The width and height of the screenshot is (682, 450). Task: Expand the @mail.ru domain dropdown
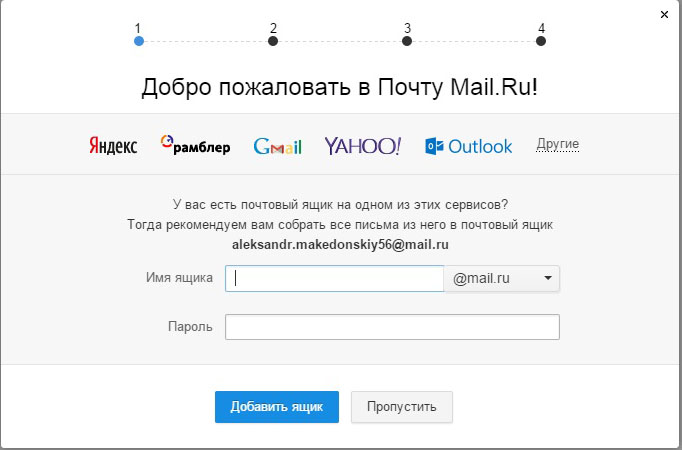502,278
